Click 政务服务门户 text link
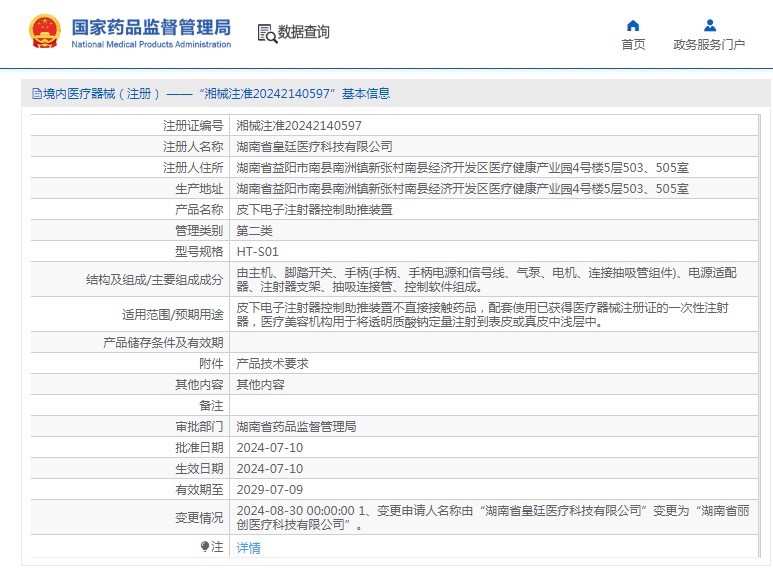The width and height of the screenshot is (773, 571). click(x=709, y=44)
